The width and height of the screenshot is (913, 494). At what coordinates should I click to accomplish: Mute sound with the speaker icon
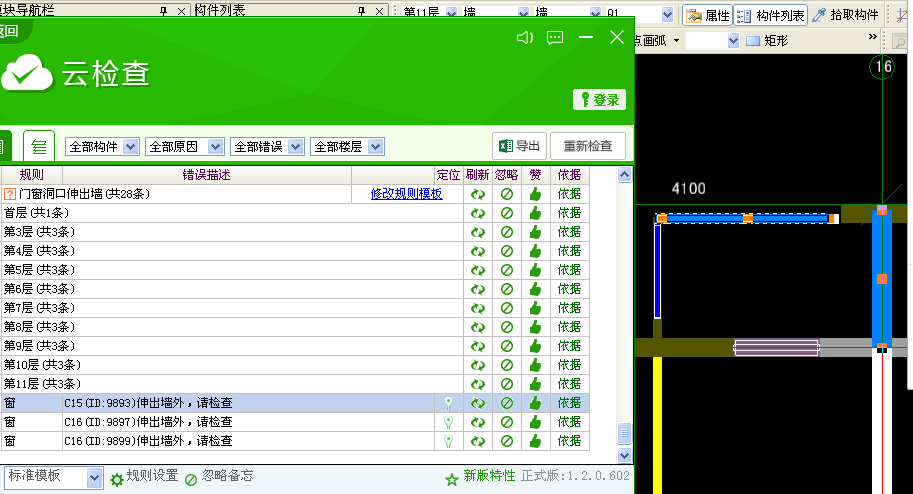525,38
